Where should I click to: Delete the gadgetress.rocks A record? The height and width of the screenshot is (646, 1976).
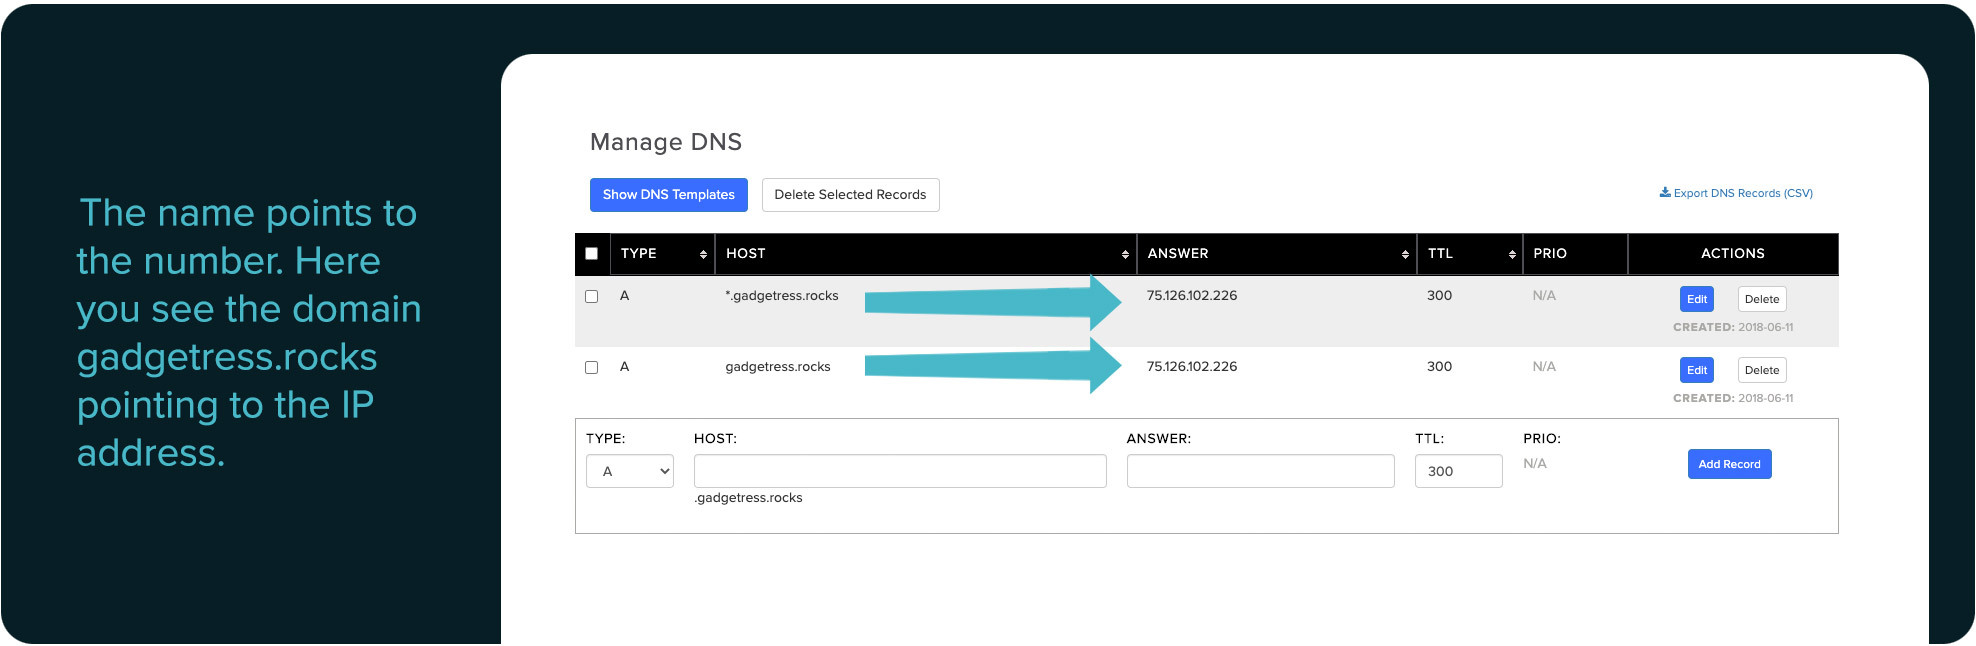coord(1761,370)
